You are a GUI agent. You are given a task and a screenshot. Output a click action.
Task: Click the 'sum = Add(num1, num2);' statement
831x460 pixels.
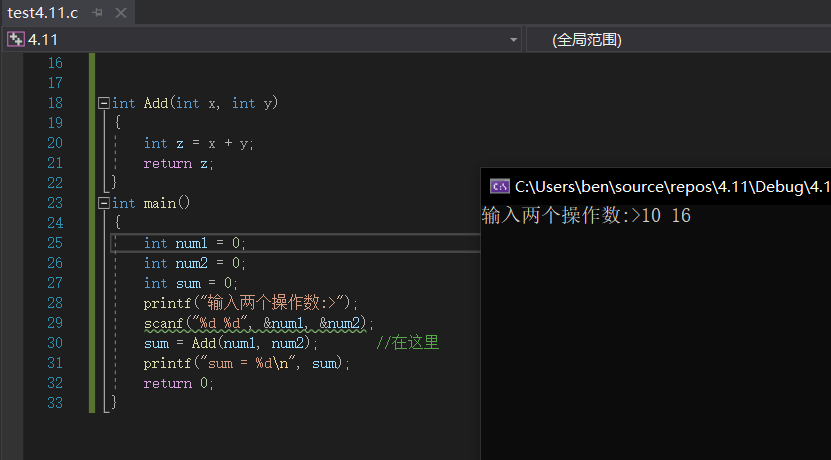tap(231, 343)
